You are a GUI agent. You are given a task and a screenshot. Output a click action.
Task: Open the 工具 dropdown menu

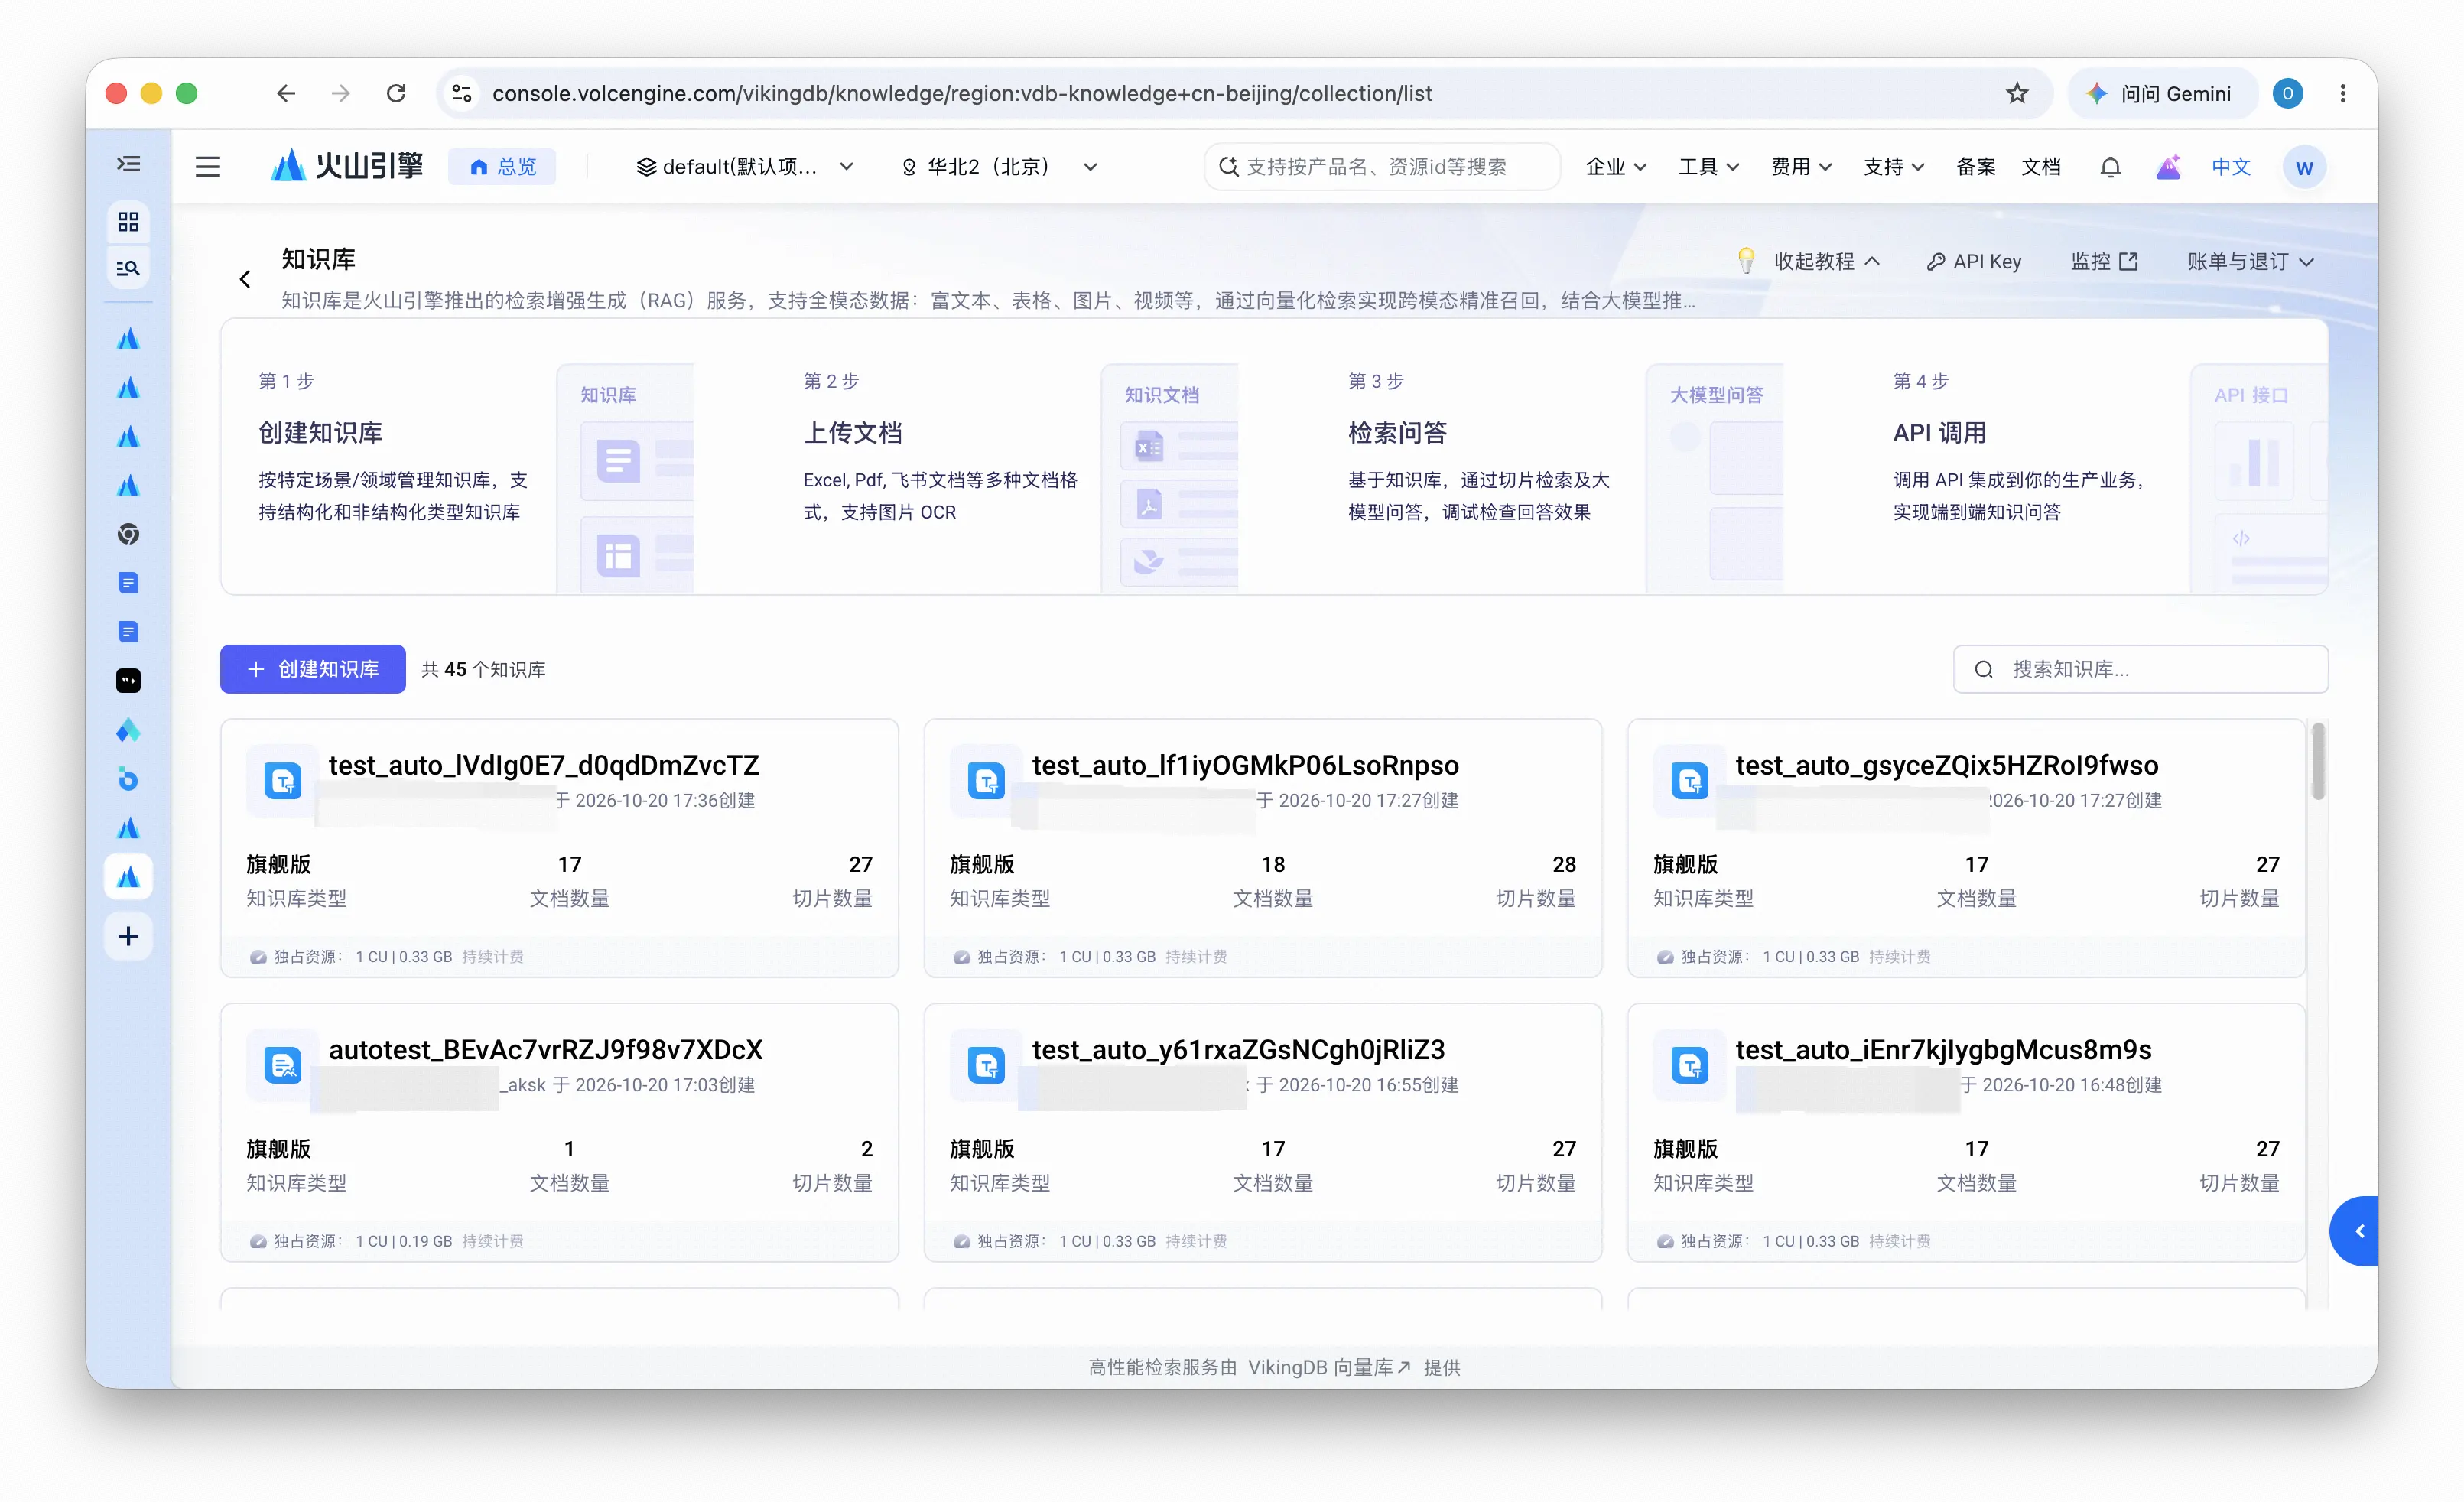(x=1708, y=167)
